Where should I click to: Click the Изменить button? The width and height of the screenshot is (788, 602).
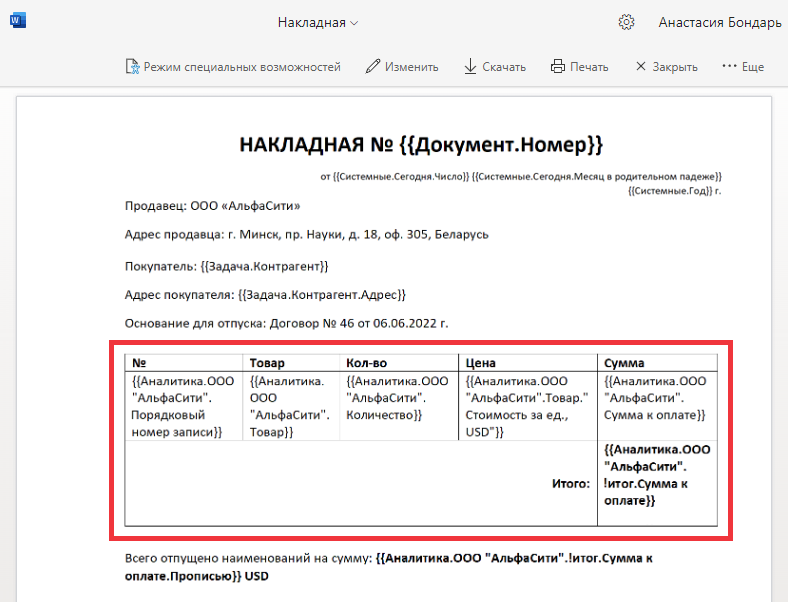point(402,66)
